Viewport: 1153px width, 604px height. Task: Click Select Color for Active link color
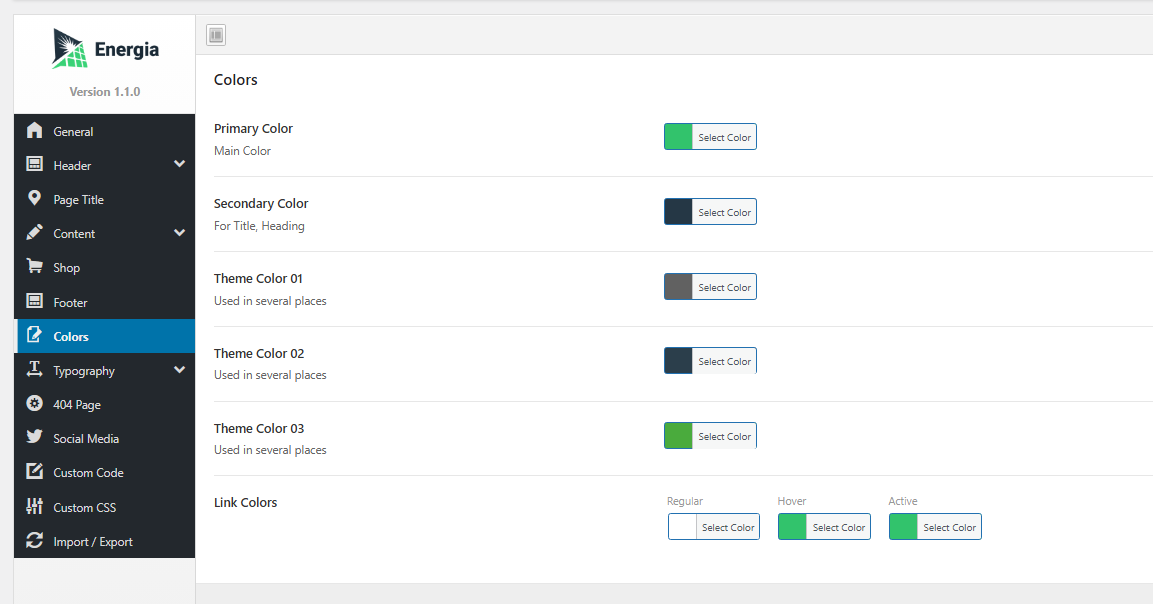coord(949,527)
